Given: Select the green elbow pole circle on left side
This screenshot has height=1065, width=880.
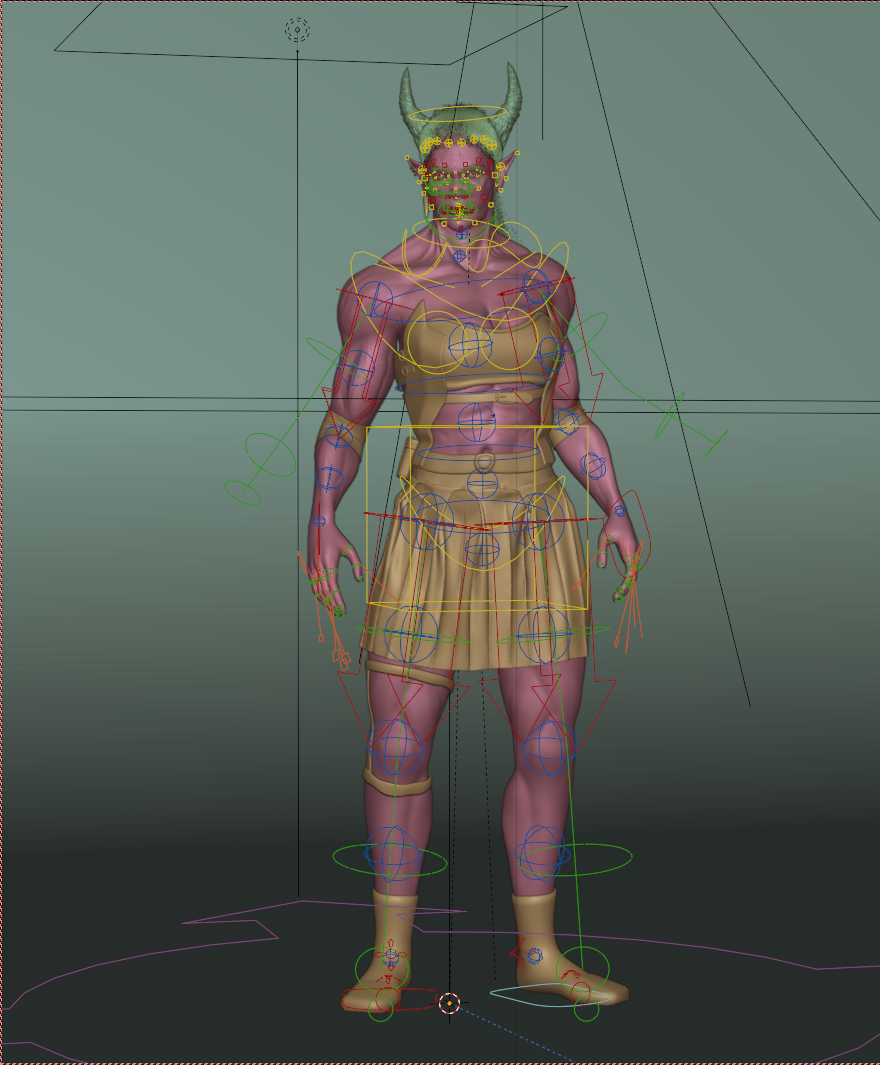Looking at the screenshot, I should click(x=270, y=456).
